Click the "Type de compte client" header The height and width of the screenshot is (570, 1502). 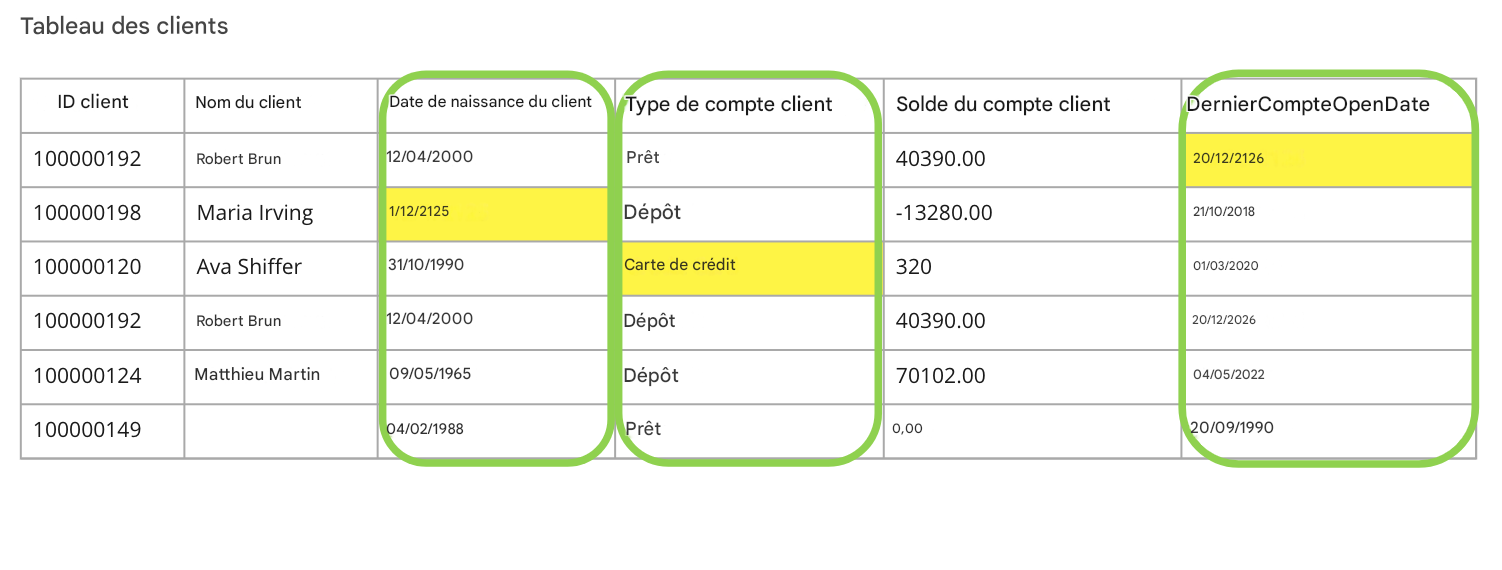[x=729, y=104]
